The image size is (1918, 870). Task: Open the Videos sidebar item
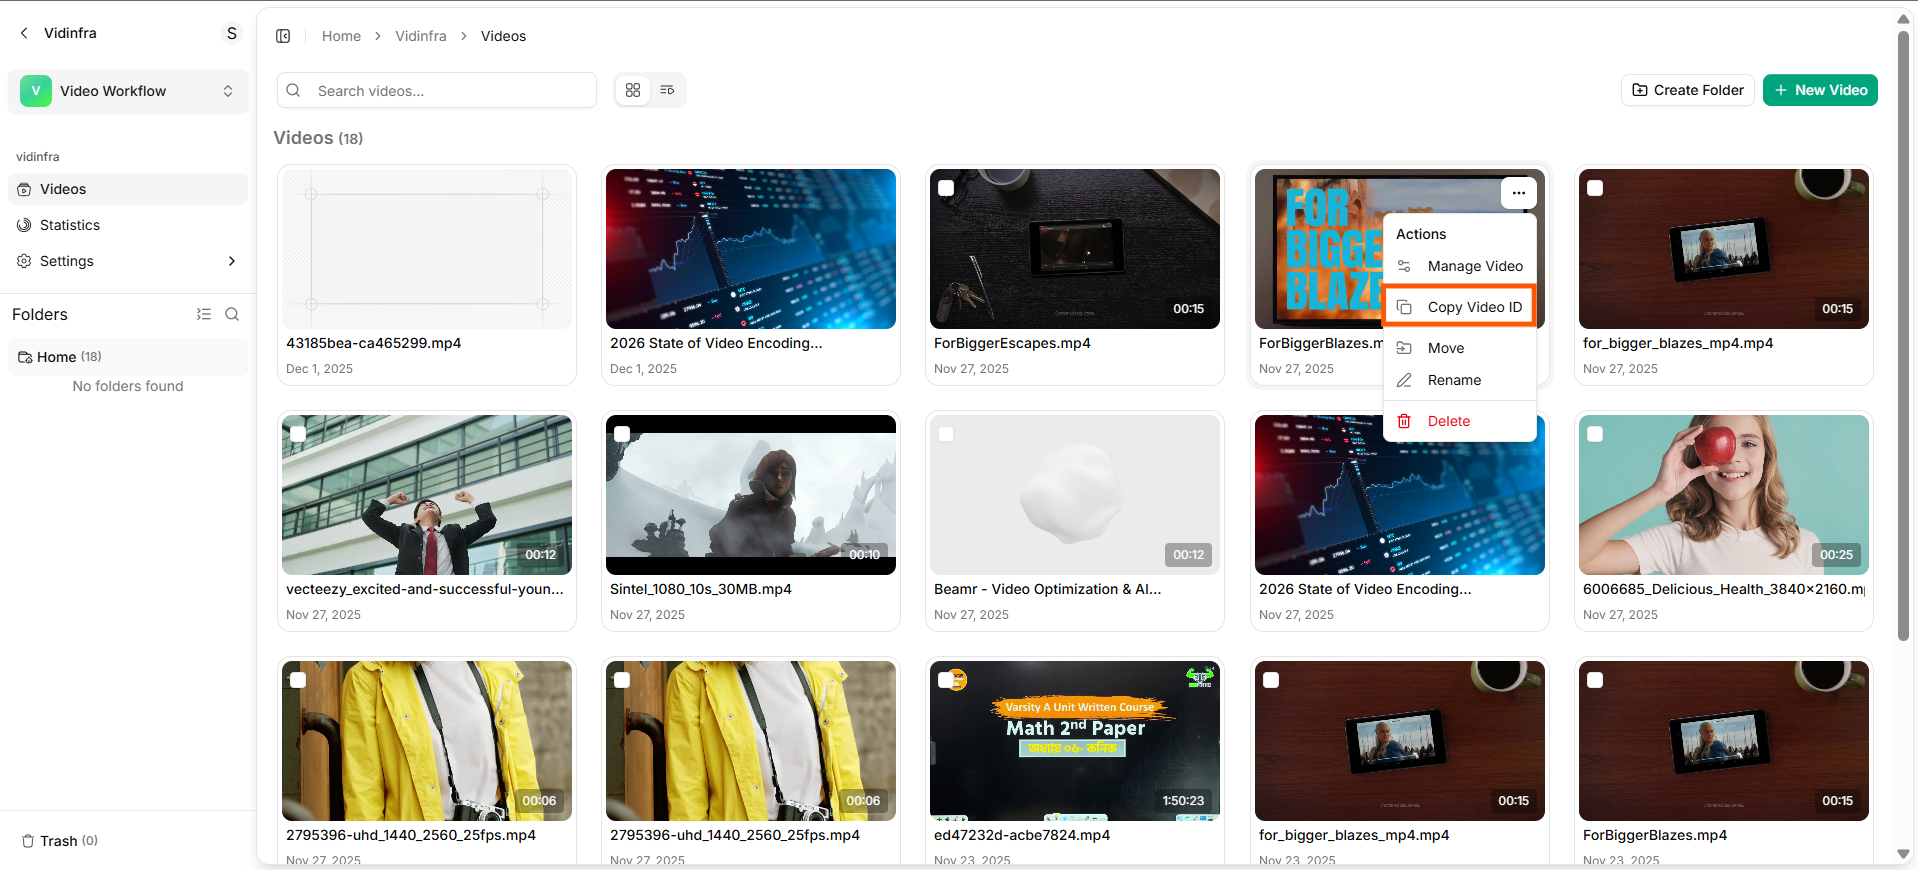[128, 189]
